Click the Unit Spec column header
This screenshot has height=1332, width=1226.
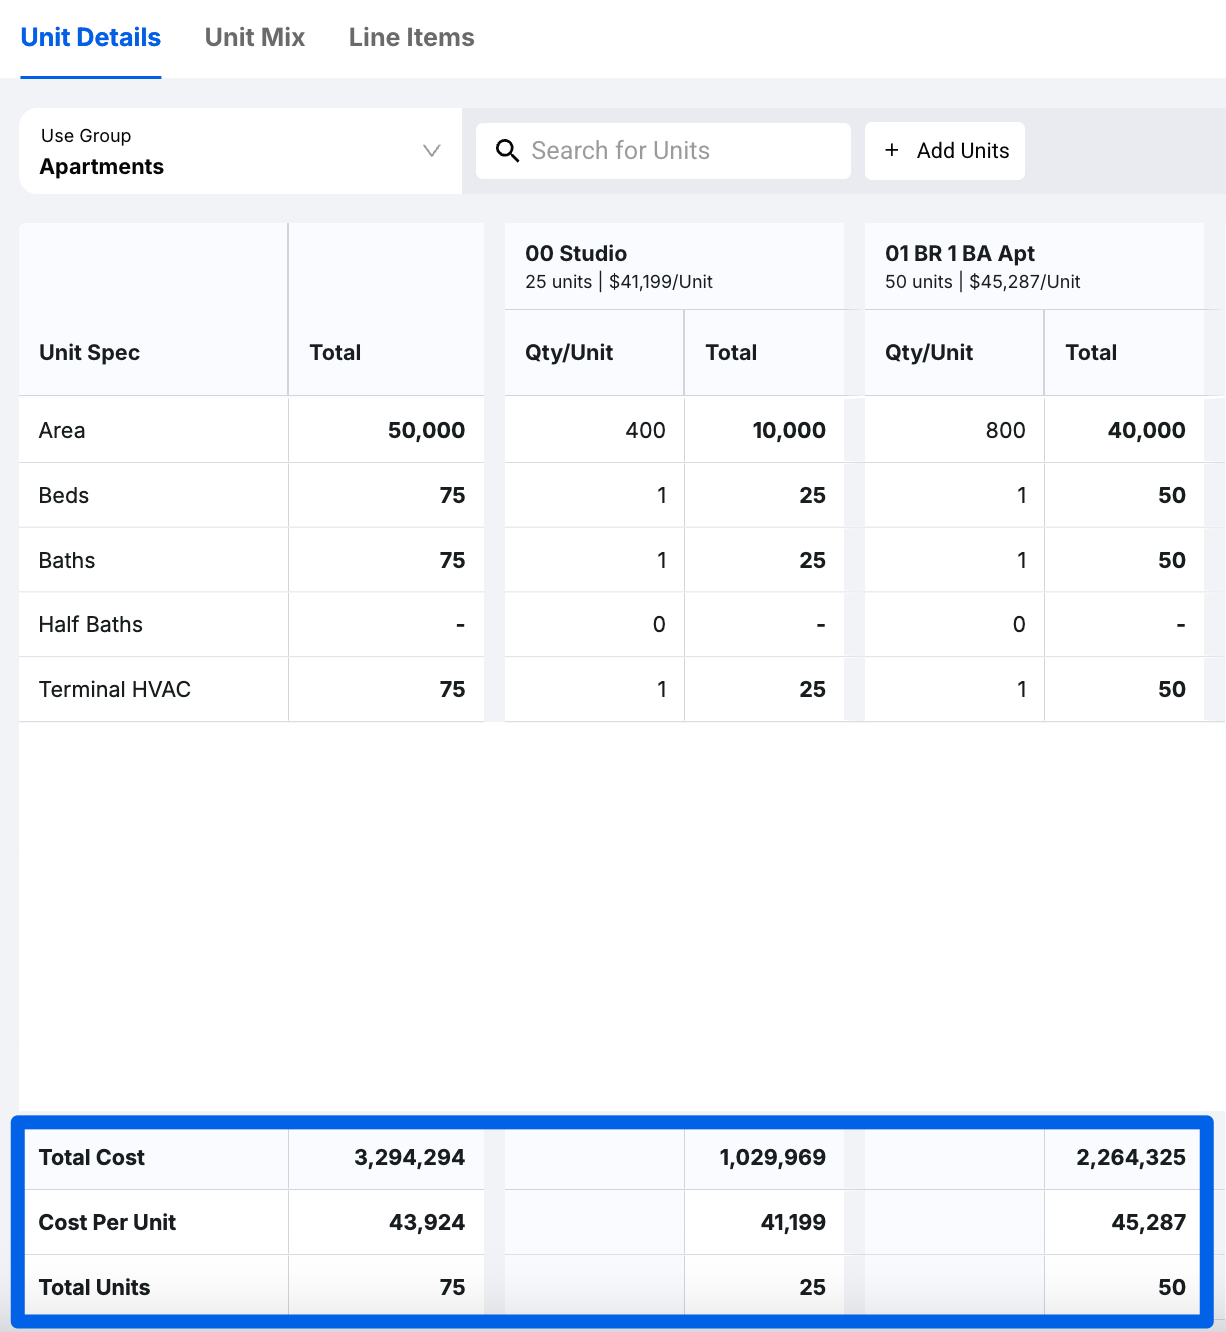(x=89, y=352)
